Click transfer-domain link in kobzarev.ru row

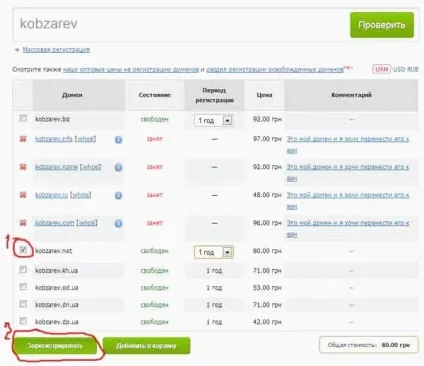point(348,201)
